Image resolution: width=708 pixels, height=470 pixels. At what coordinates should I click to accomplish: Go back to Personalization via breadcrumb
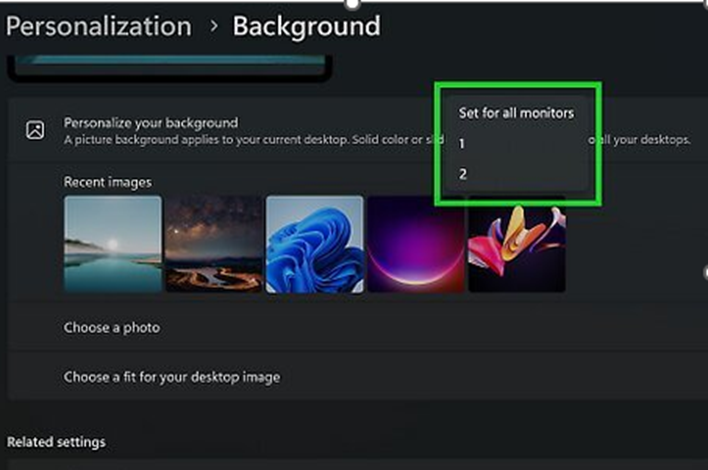[99, 26]
